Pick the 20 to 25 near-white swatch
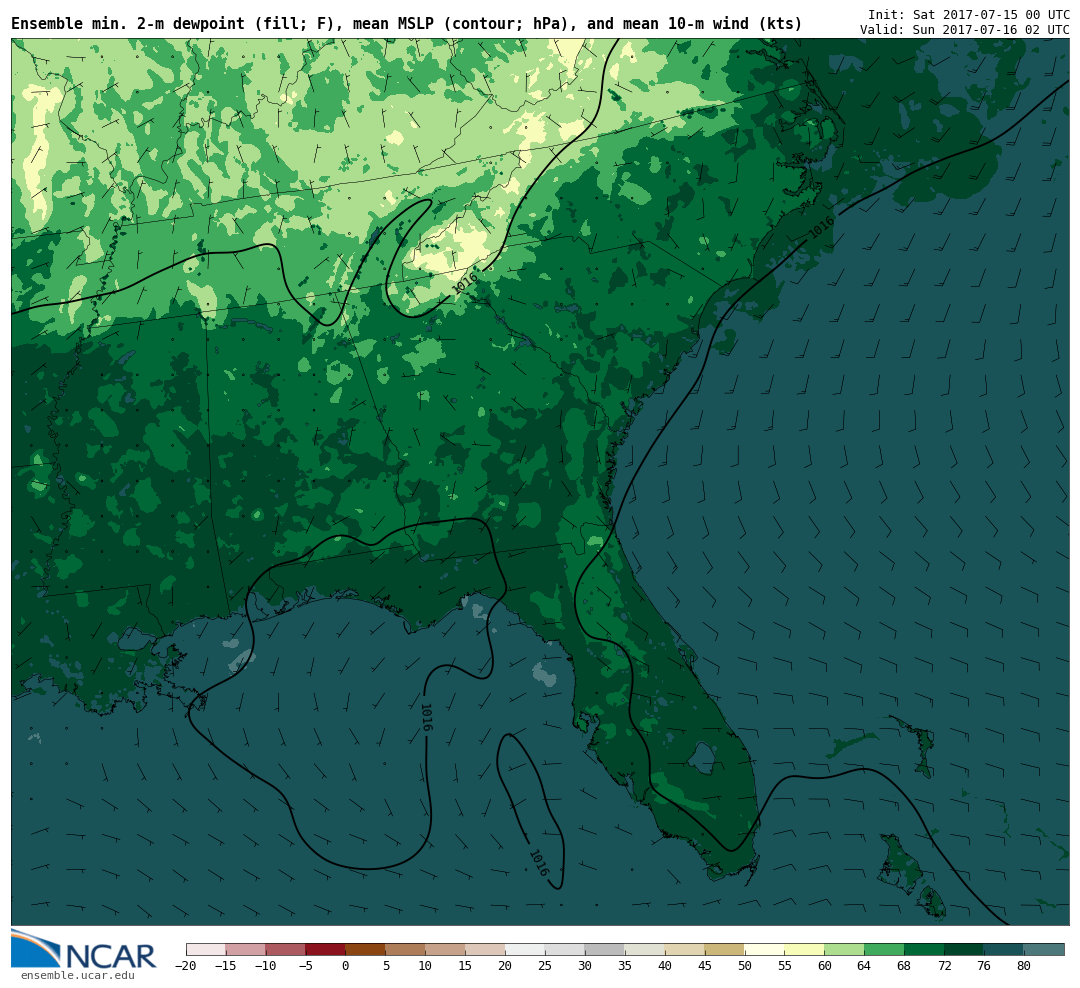This screenshot has width=1080, height=988. pos(526,949)
